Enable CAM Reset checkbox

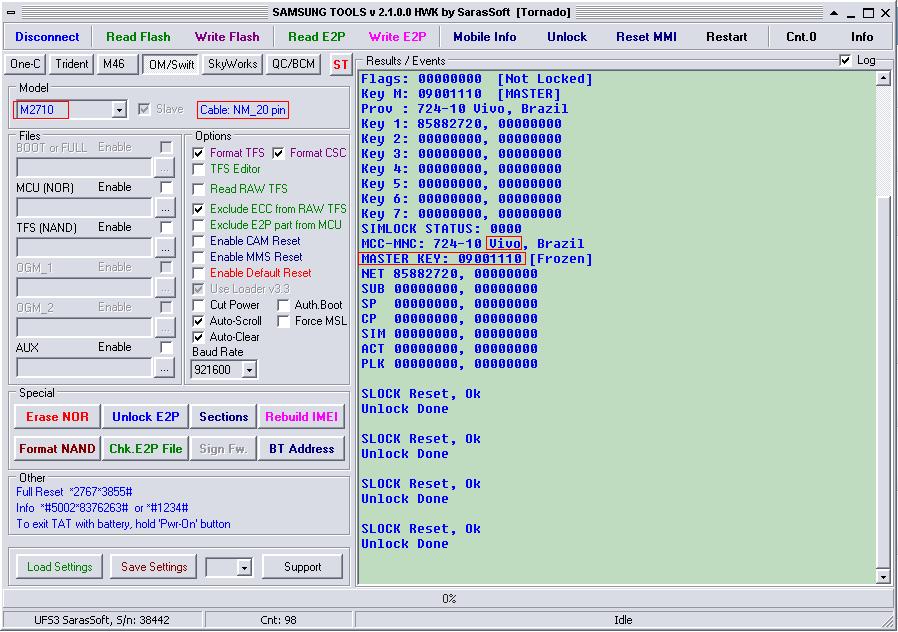(x=198, y=241)
